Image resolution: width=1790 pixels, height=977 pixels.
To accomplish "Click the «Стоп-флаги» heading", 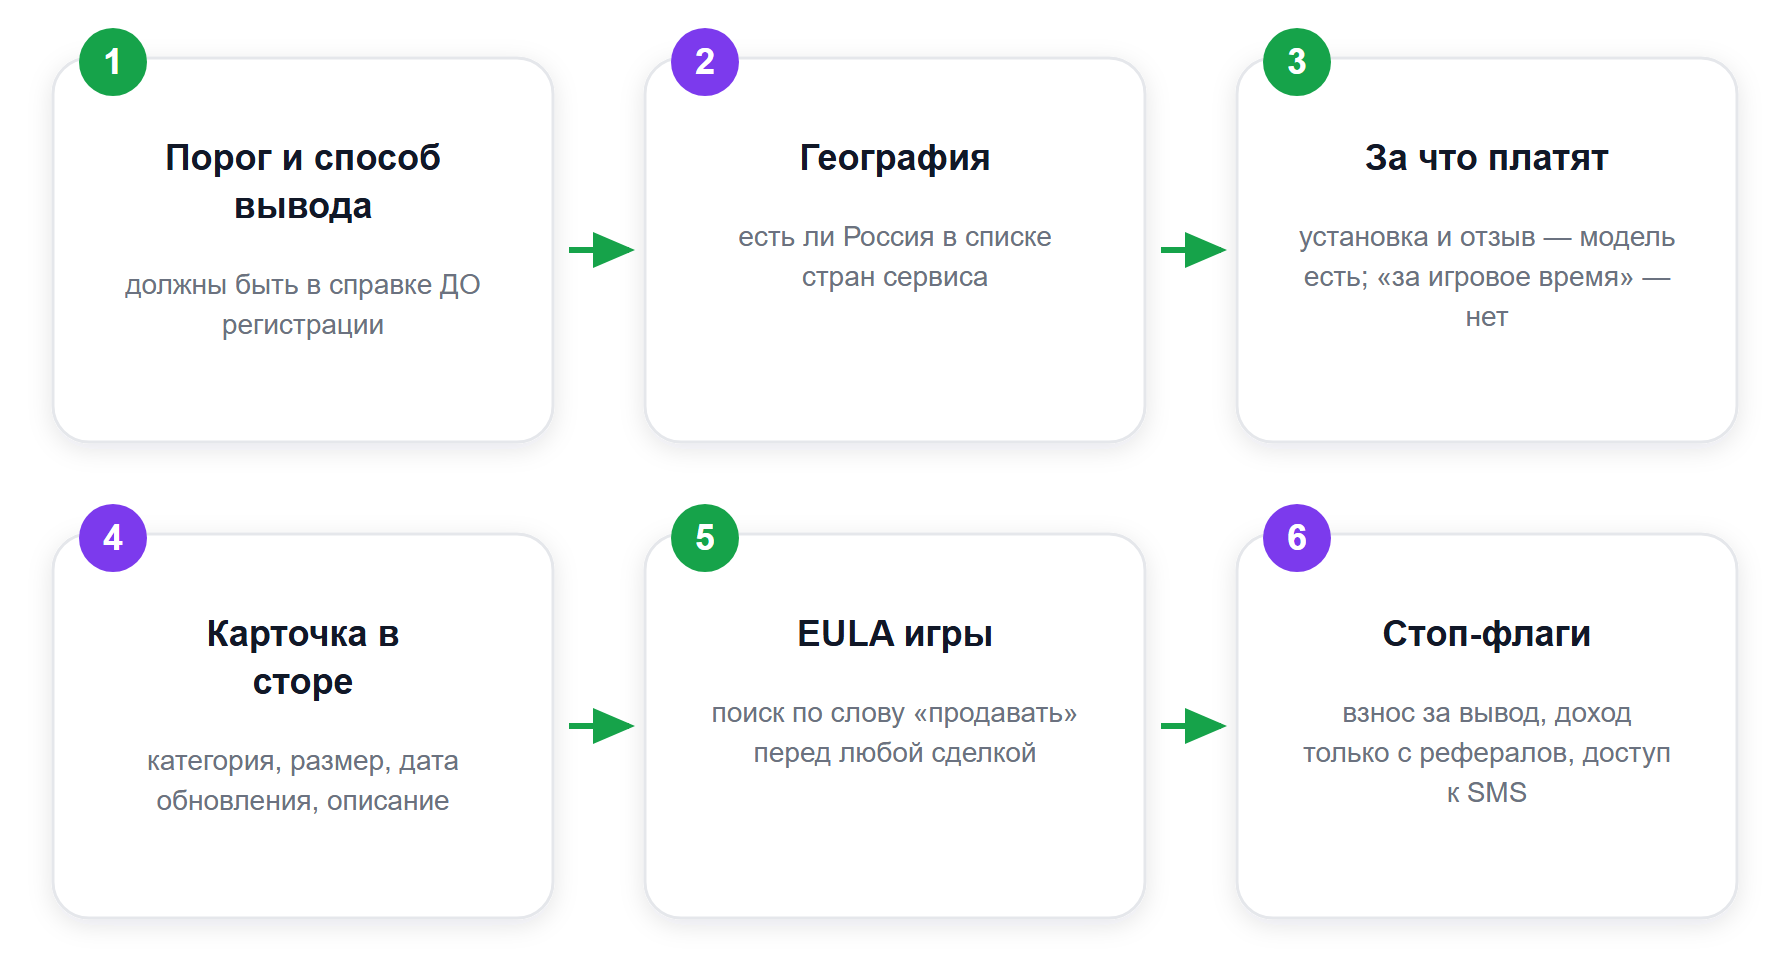I will coord(1487,634).
